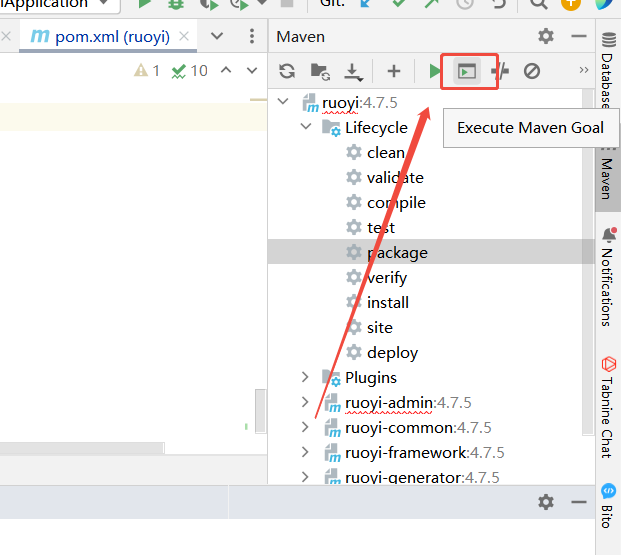
Task: Show more Maven toolbar actions
Action: pos(583,71)
